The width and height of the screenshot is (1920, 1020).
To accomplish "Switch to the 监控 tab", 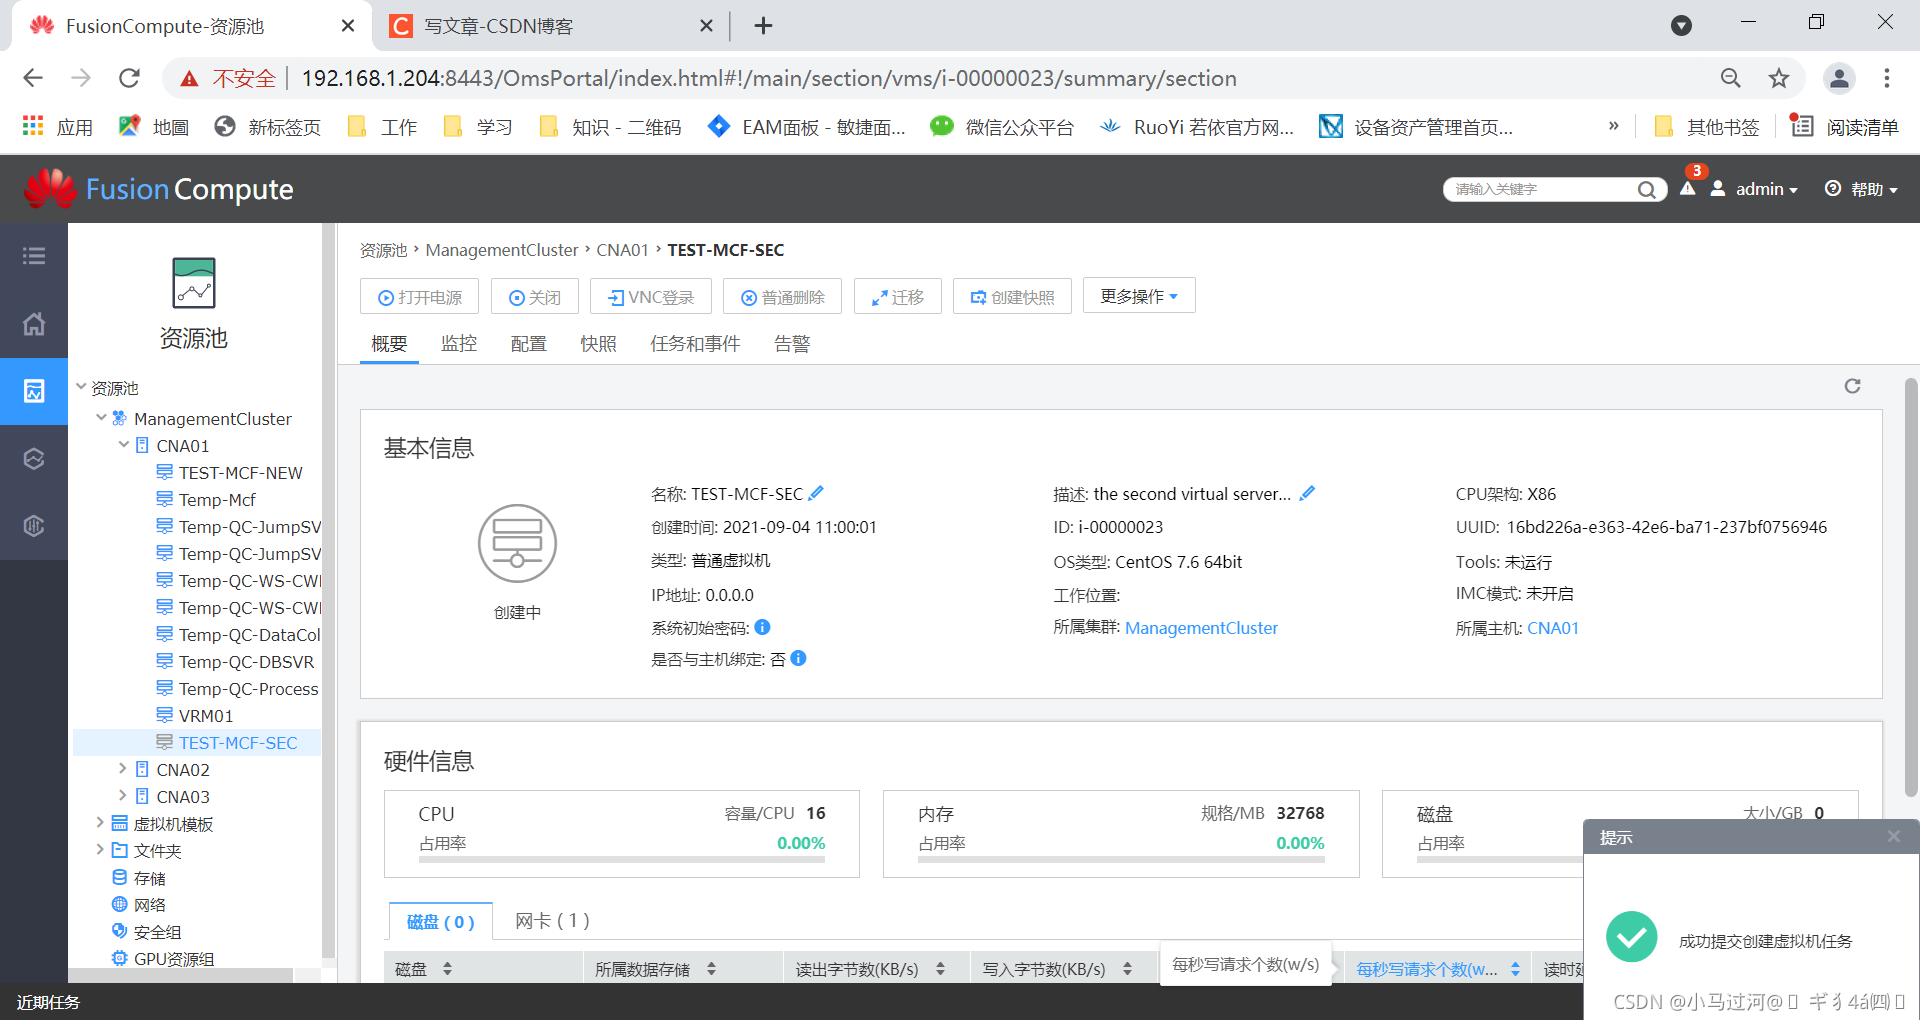I will pyautogui.click(x=459, y=343).
